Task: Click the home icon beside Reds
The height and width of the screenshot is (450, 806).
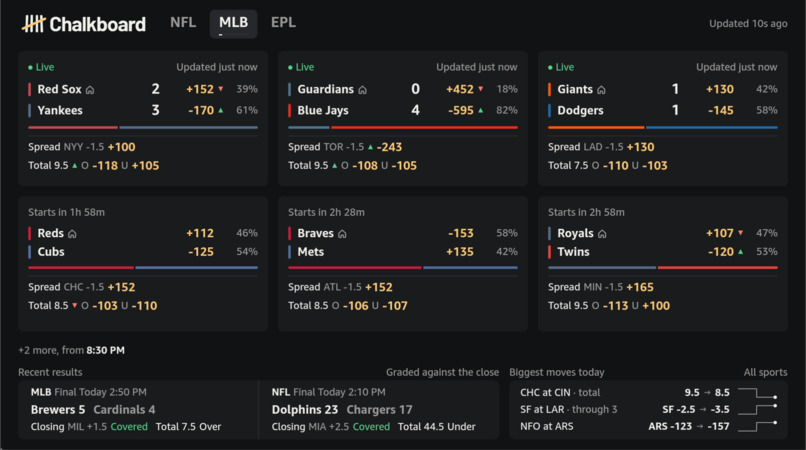Action: click(x=72, y=234)
